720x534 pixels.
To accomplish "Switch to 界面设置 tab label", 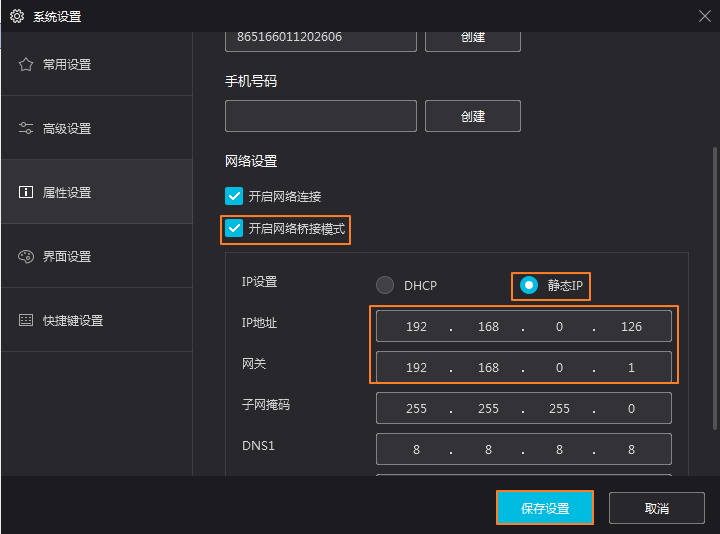I will (x=67, y=256).
